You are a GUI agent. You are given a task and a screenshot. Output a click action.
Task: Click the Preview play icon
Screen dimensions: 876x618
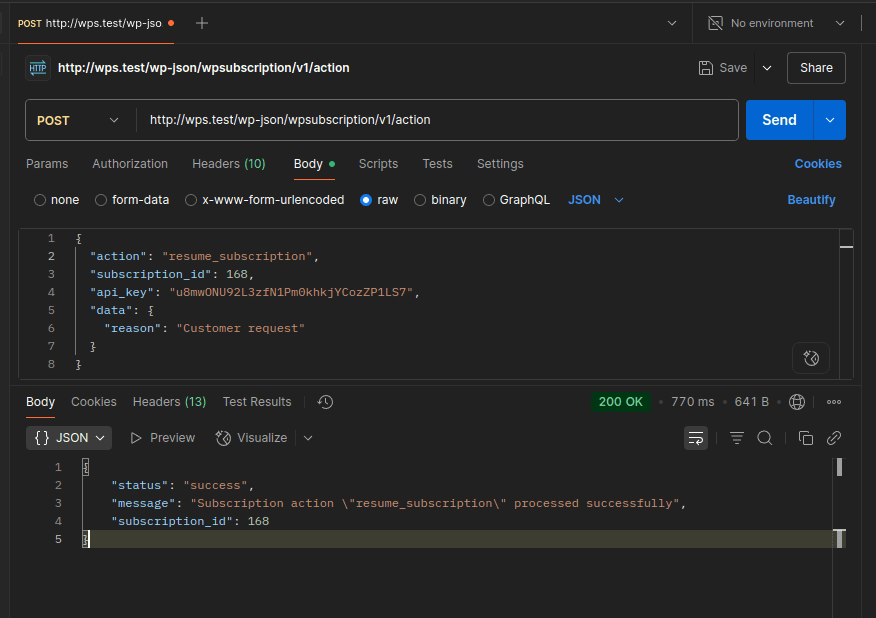pos(136,438)
